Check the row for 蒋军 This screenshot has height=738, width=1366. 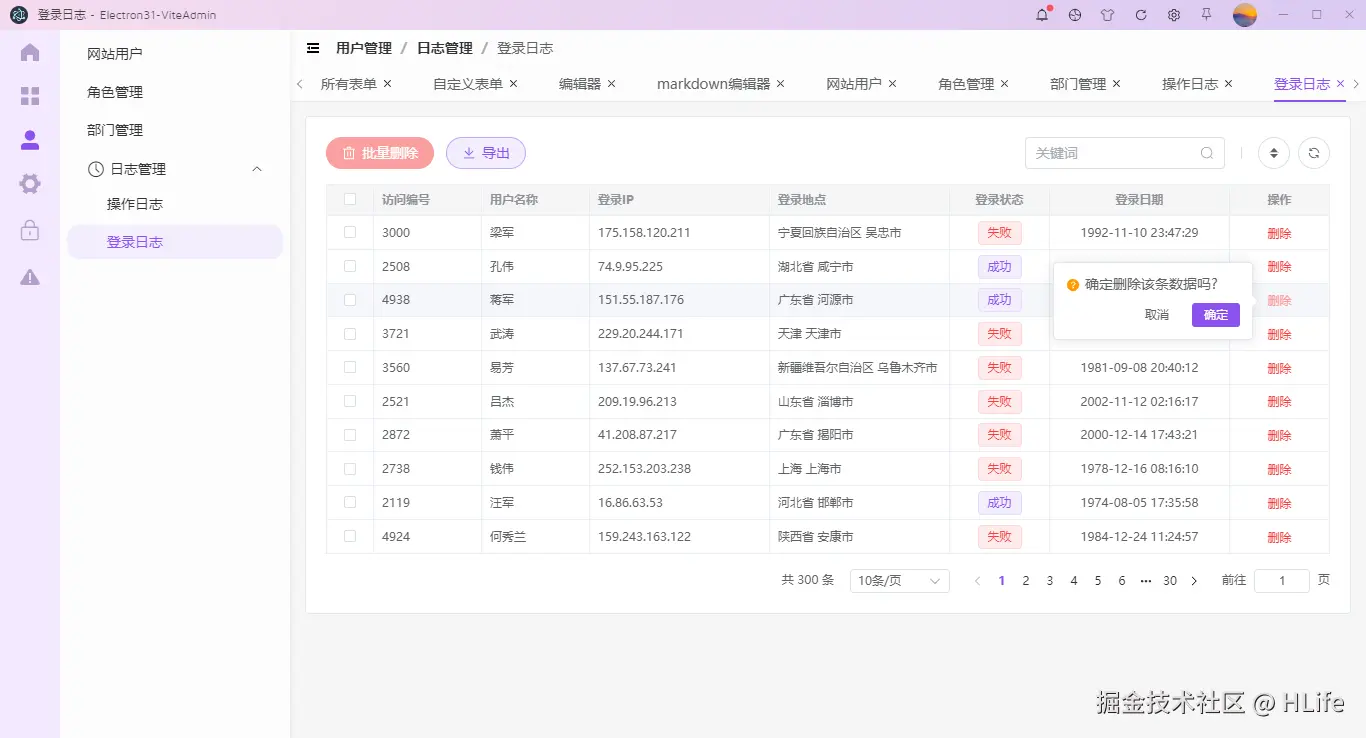click(x=350, y=299)
